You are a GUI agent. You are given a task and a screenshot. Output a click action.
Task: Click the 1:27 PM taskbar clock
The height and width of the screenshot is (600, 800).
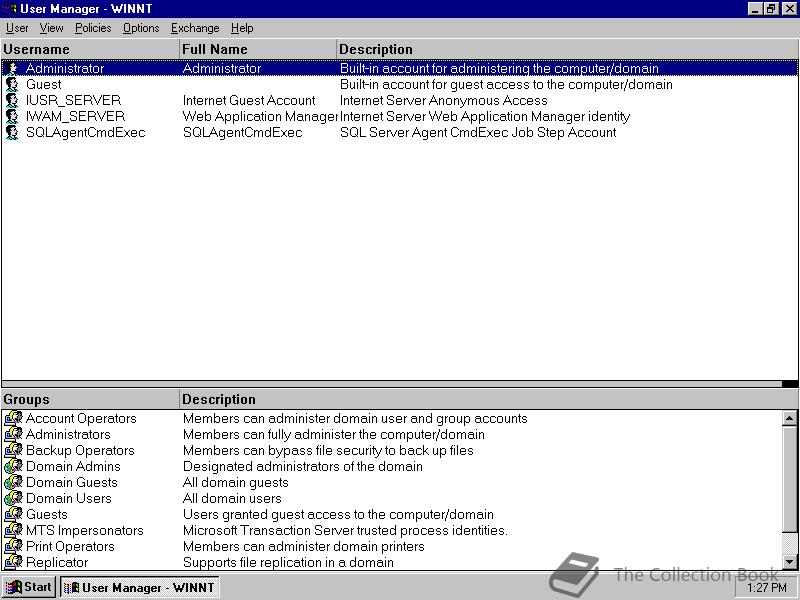click(766, 588)
